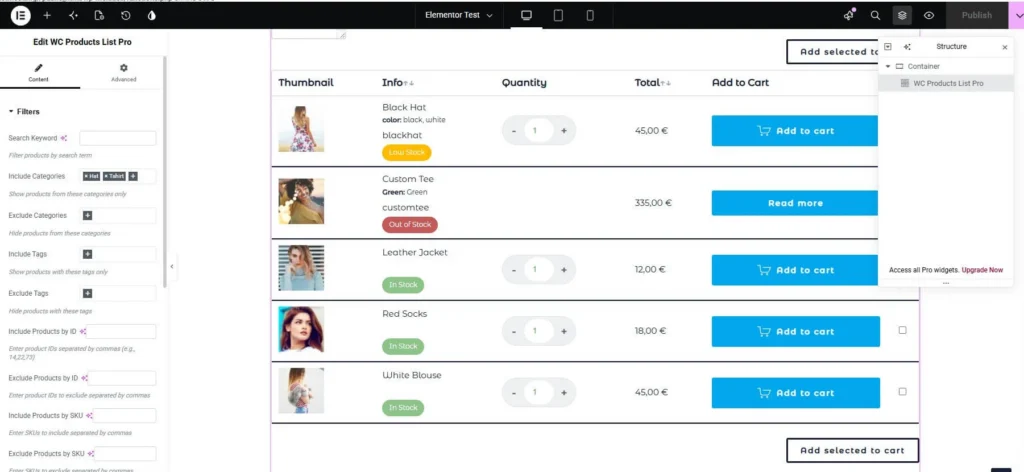The height and width of the screenshot is (472, 1024).
Task: Tick the Red Socks row checkbox
Action: click(x=903, y=330)
